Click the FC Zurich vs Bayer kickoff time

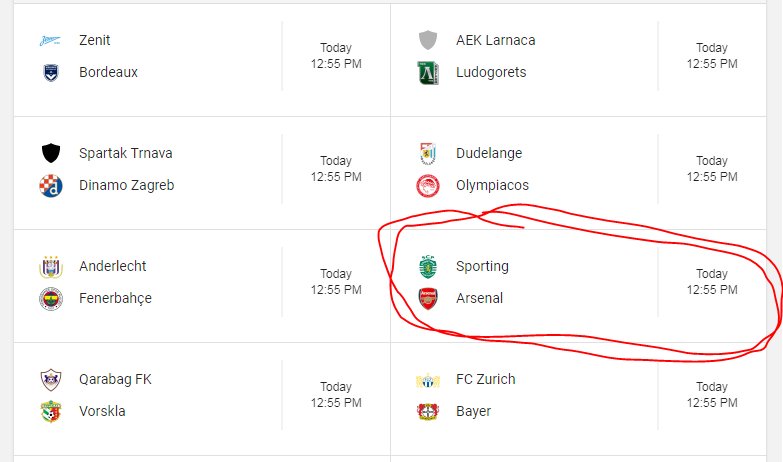point(712,395)
